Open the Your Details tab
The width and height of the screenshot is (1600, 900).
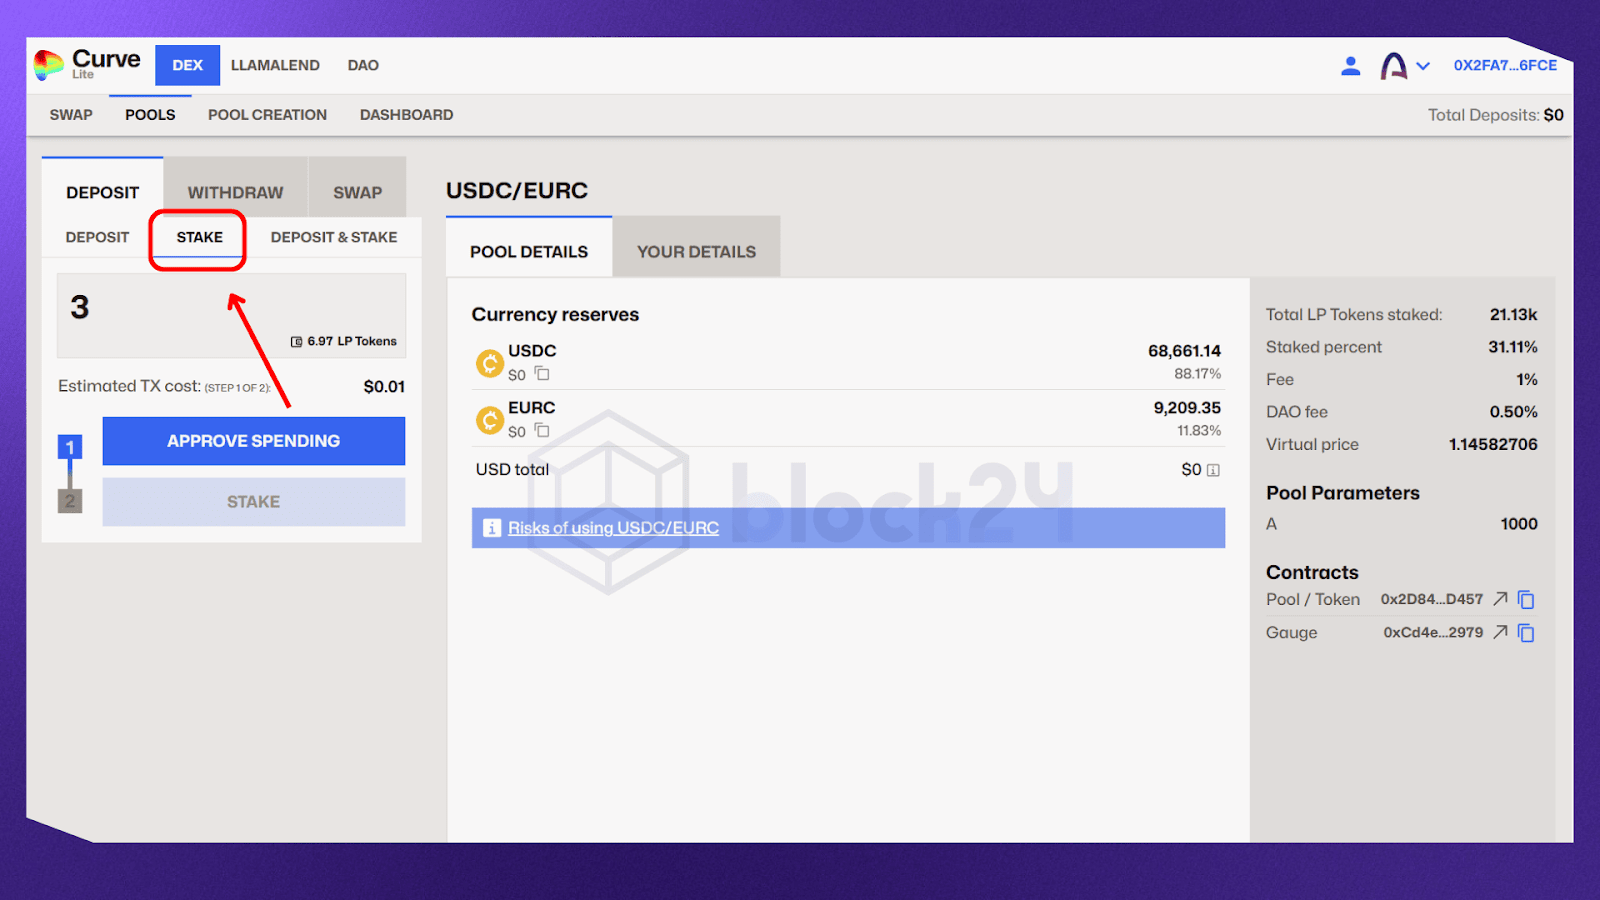click(696, 252)
